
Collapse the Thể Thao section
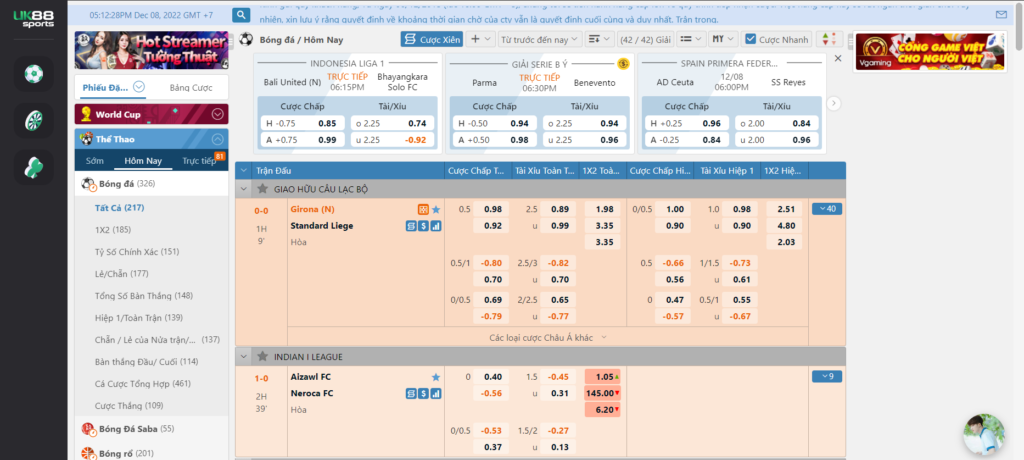coord(217,140)
